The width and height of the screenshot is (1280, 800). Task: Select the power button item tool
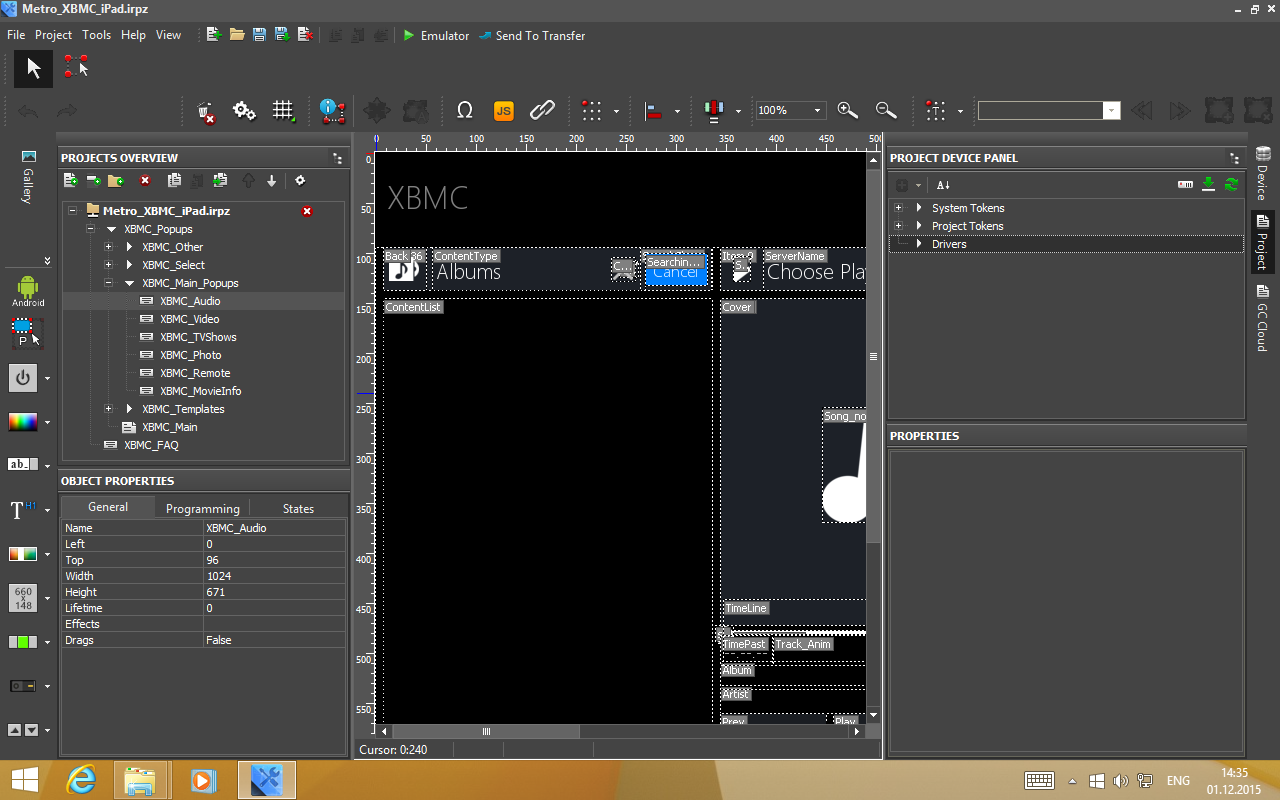[x=22, y=378]
